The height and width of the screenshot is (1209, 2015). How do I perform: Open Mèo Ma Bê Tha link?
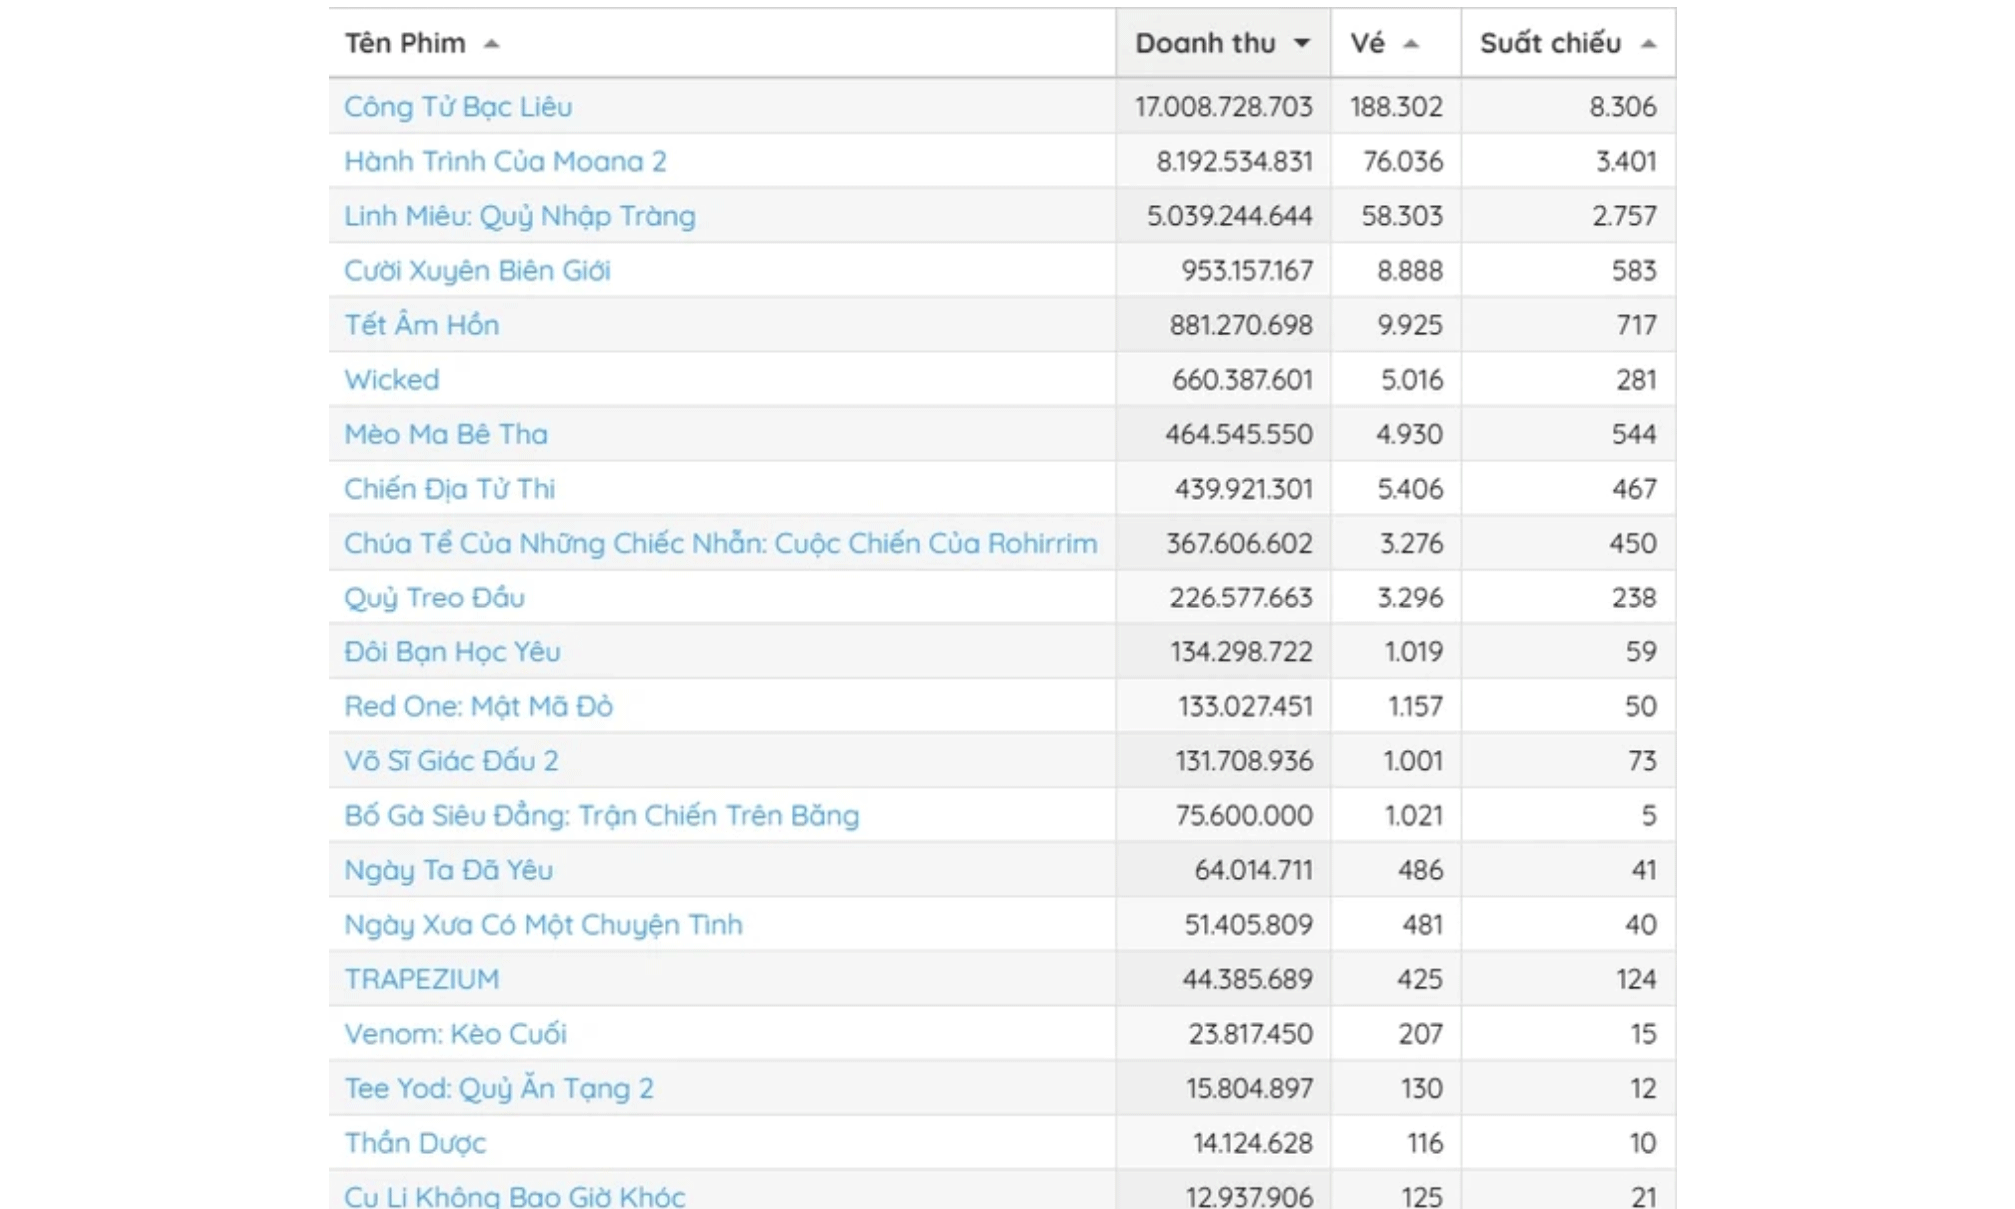point(446,434)
